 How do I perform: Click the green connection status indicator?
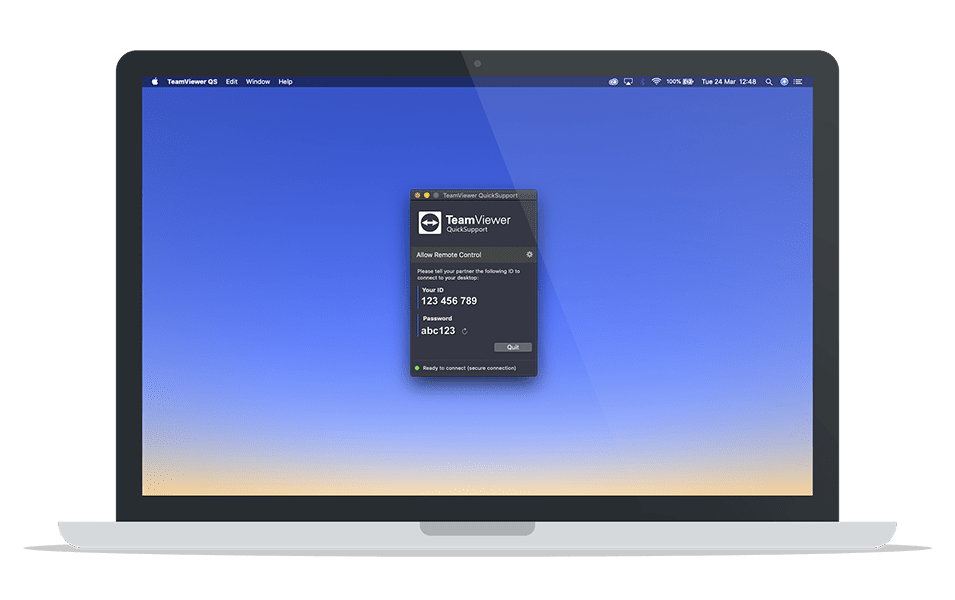[x=417, y=368]
